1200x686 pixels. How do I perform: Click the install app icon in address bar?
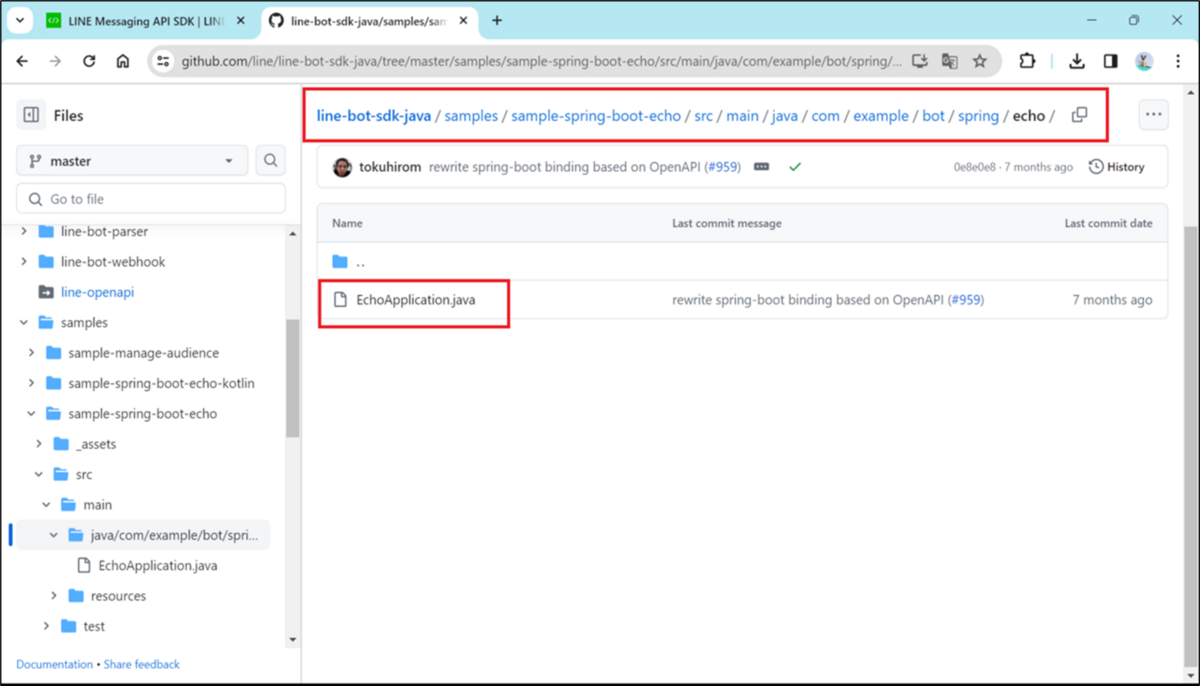click(920, 61)
